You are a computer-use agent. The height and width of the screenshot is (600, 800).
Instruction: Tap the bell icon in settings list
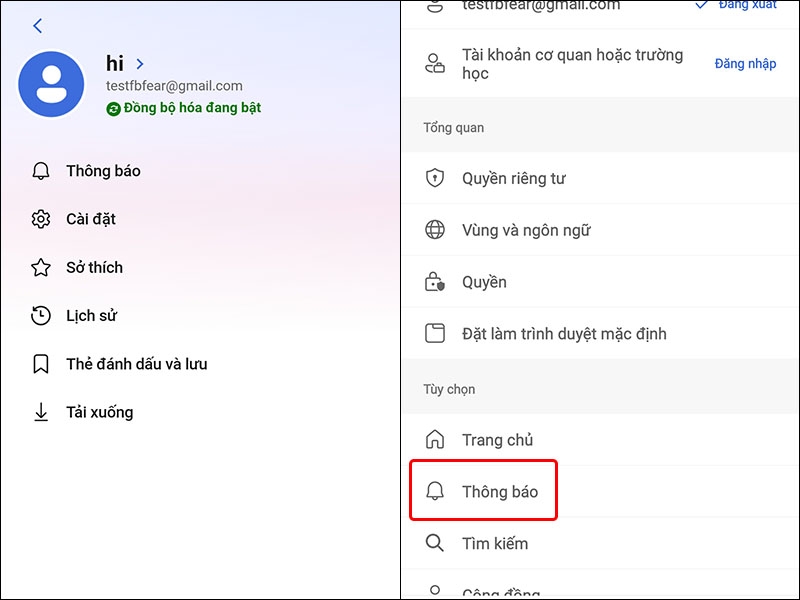point(435,491)
